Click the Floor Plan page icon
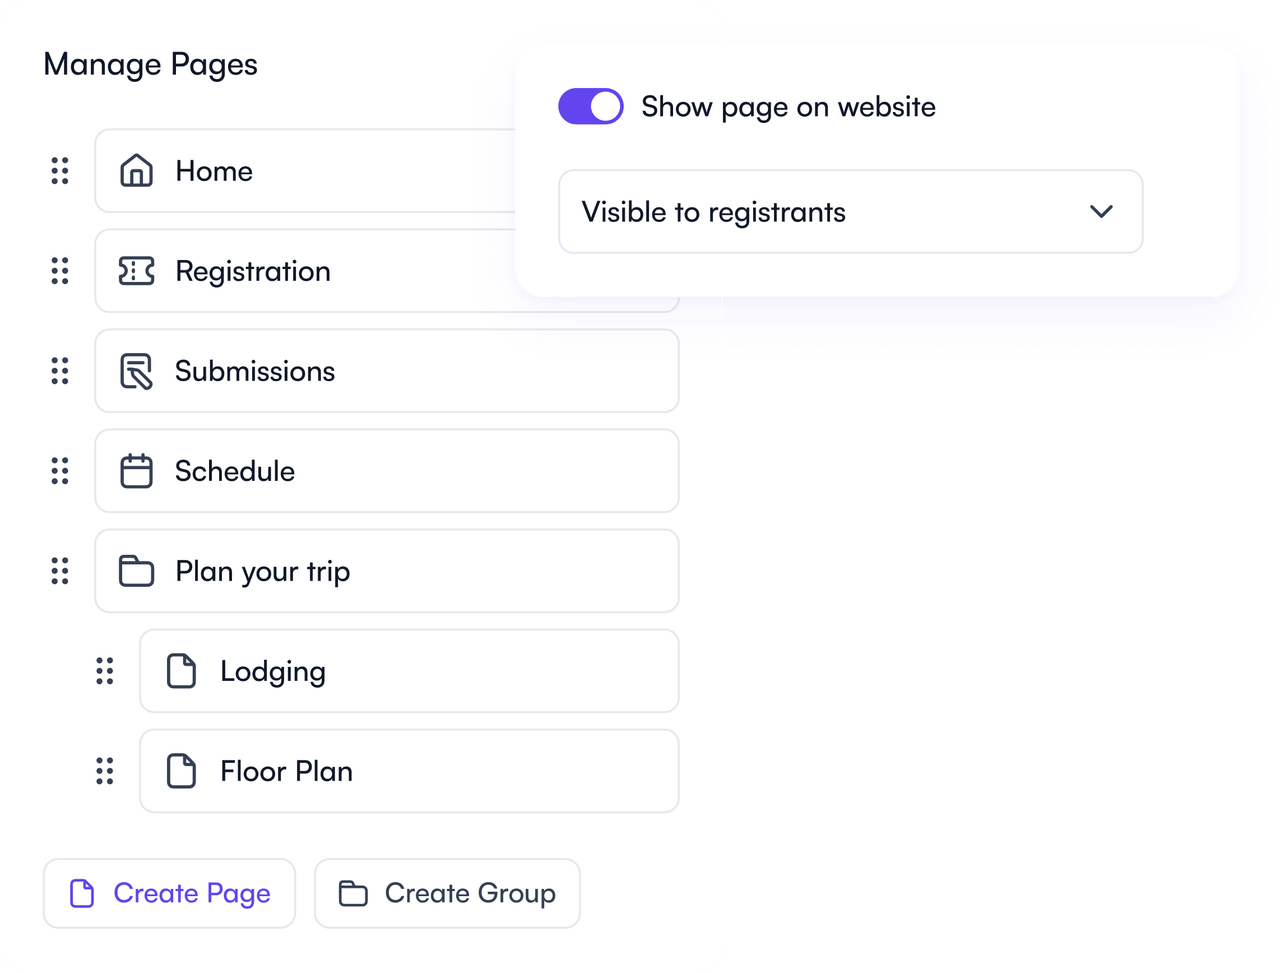The image size is (1280, 973). pos(181,771)
